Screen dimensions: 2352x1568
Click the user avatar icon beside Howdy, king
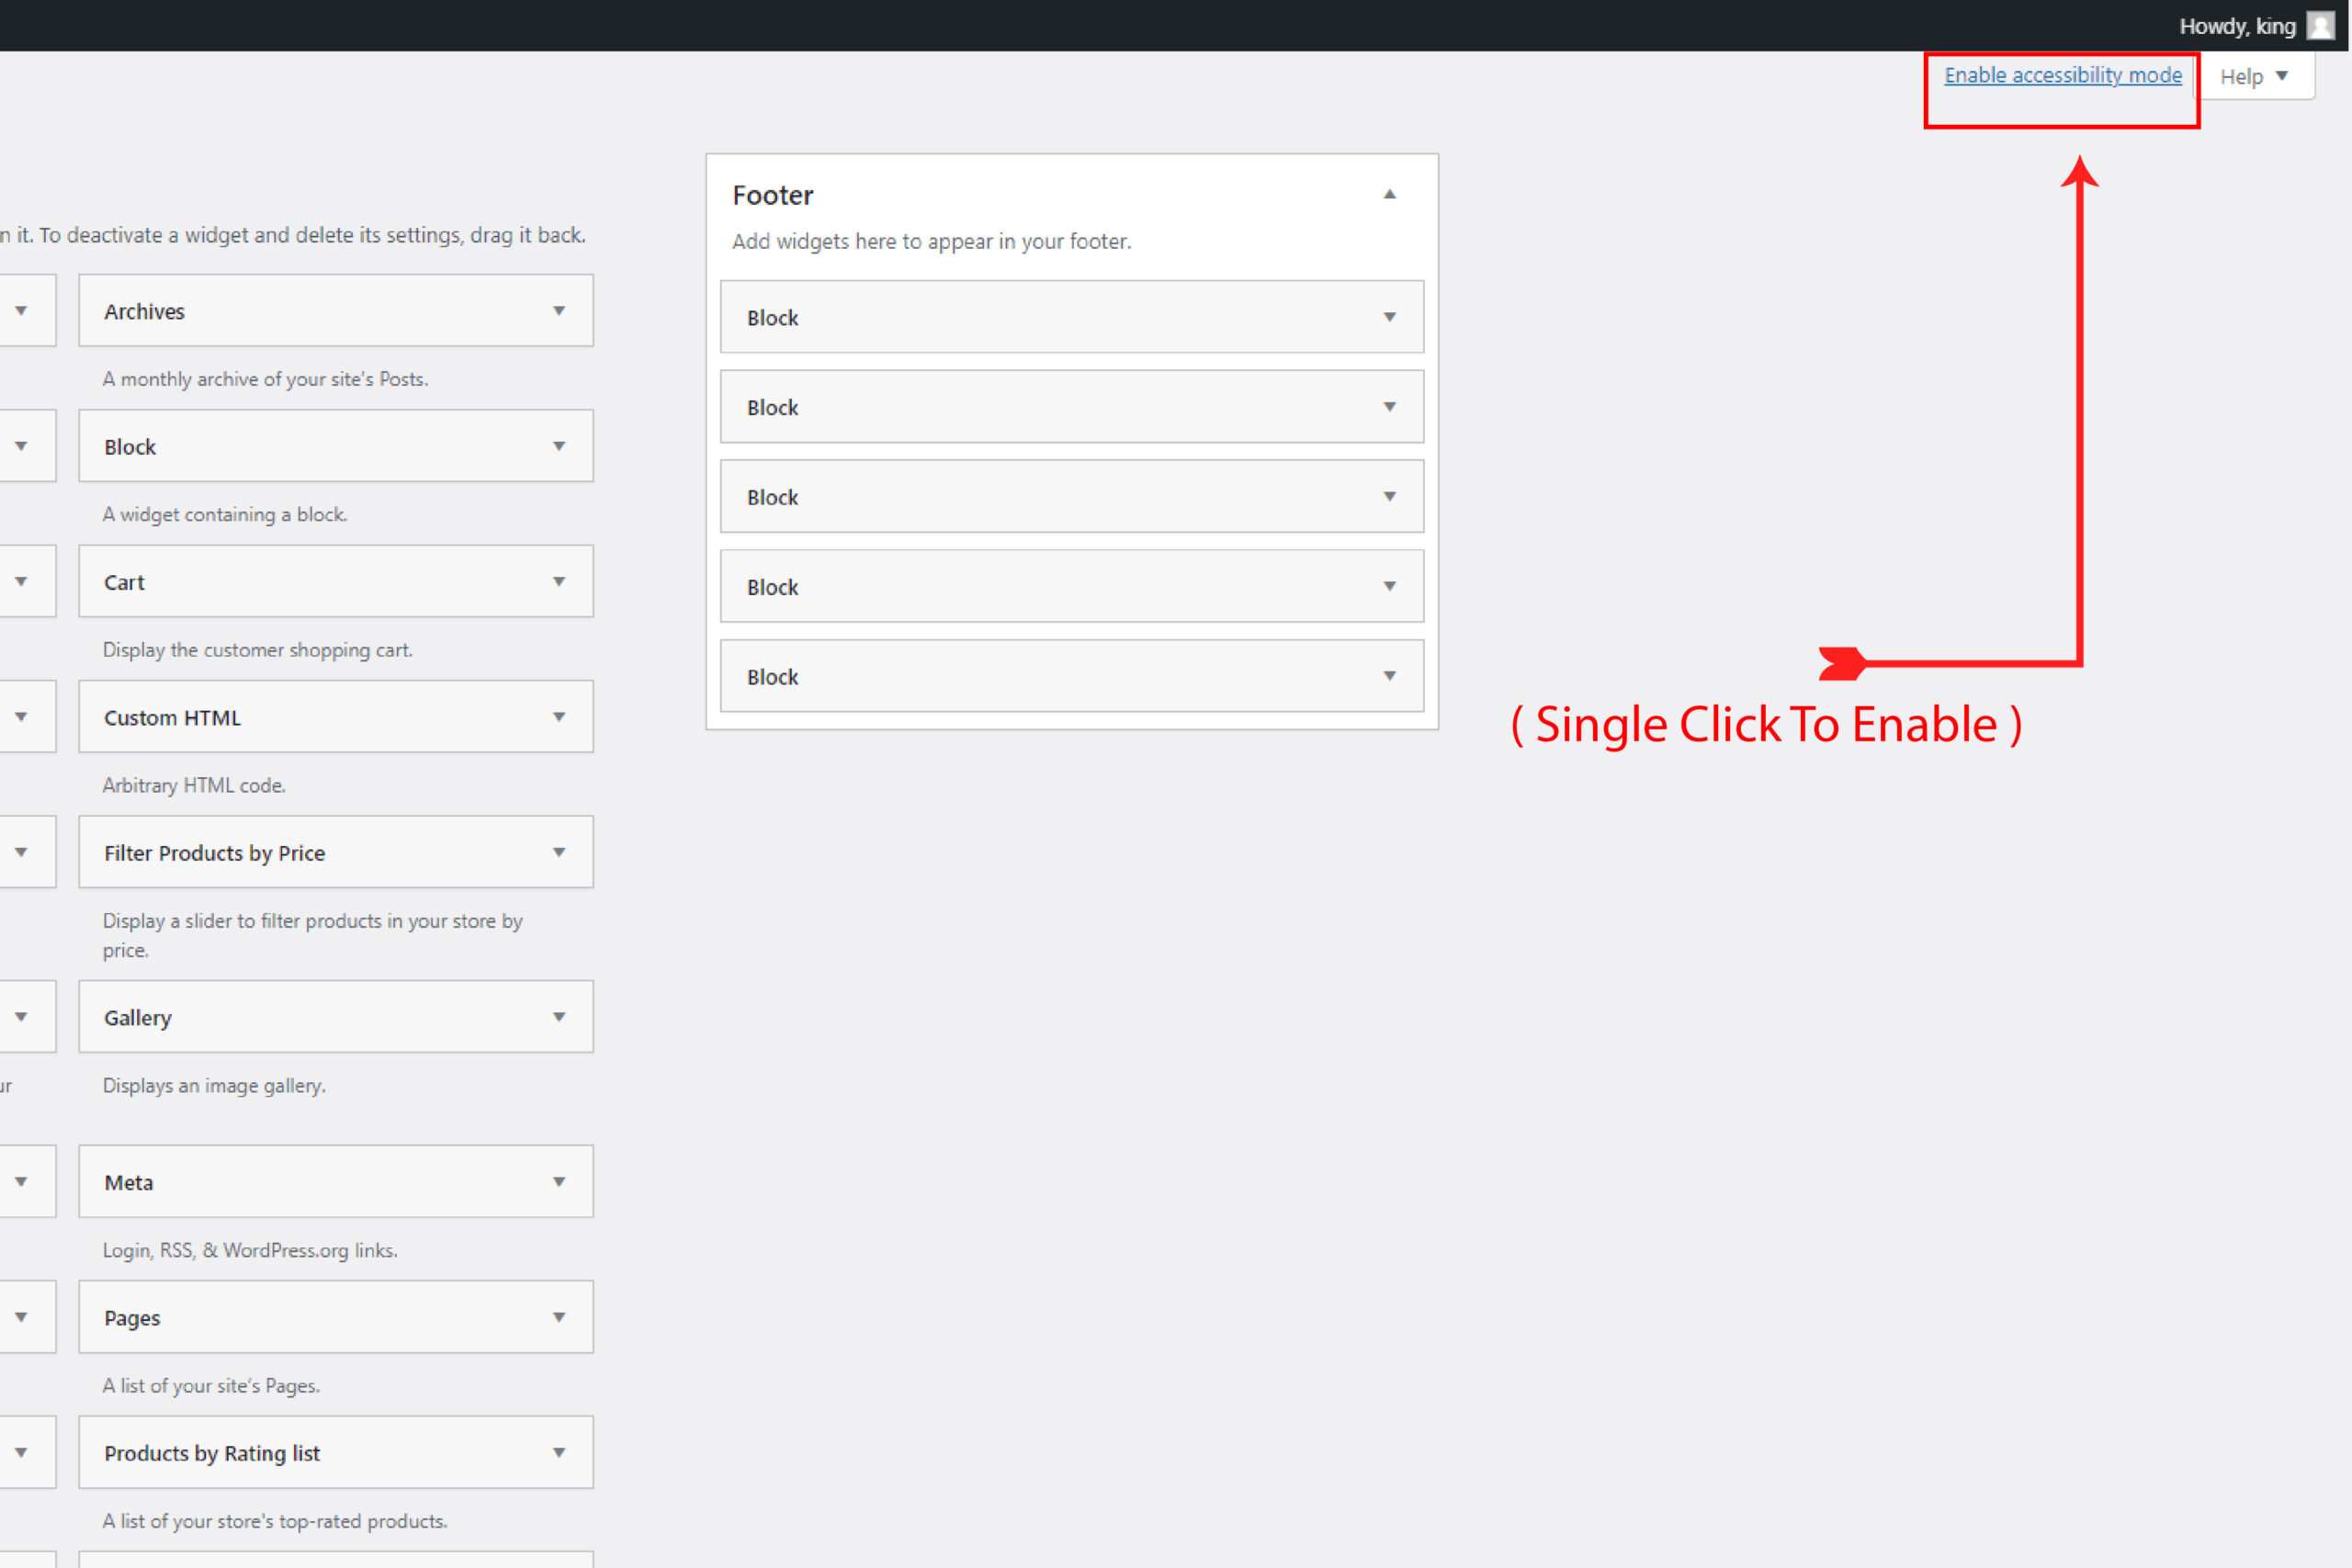(2320, 26)
